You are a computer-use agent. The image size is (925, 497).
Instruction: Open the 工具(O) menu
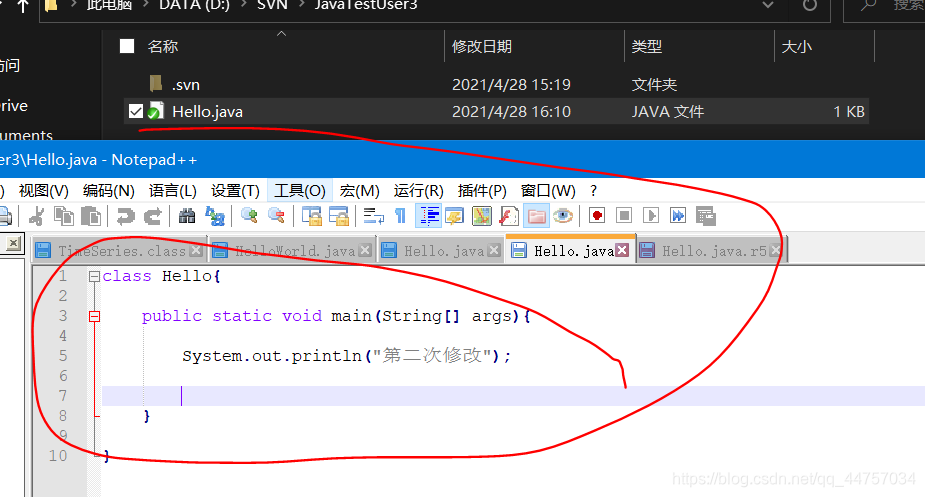pos(300,191)
